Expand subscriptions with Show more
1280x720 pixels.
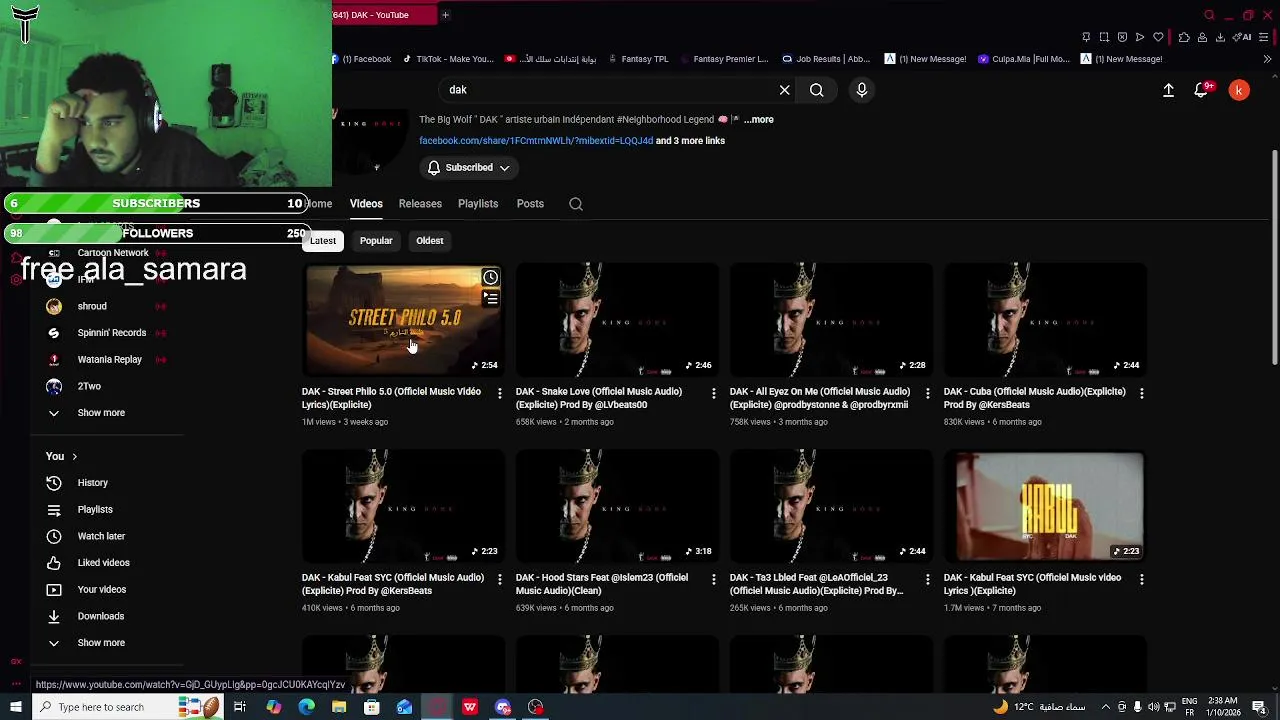click(x=100, y=413)
